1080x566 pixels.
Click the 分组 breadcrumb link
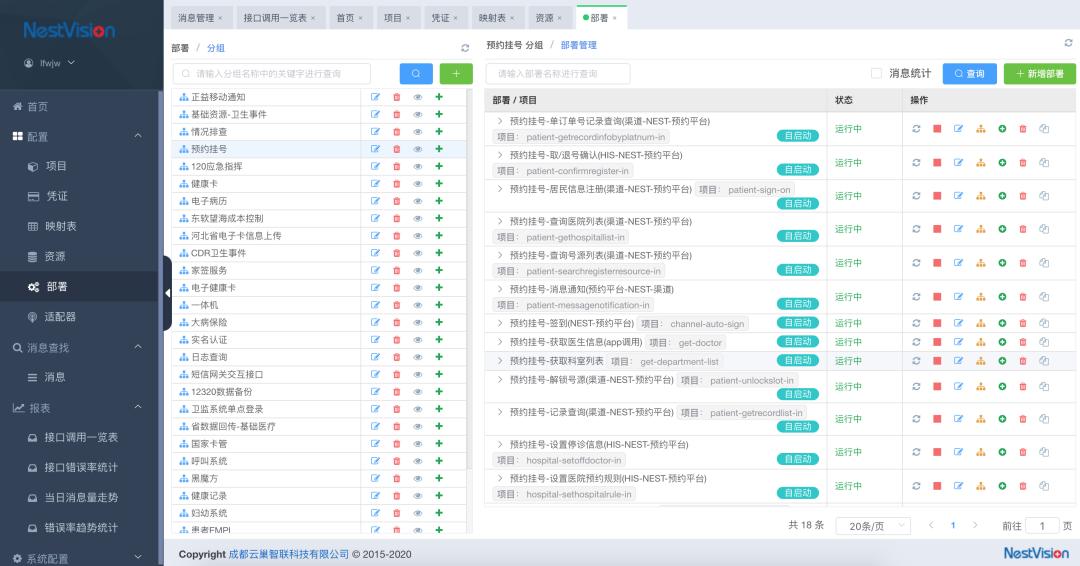click(216, 48)
